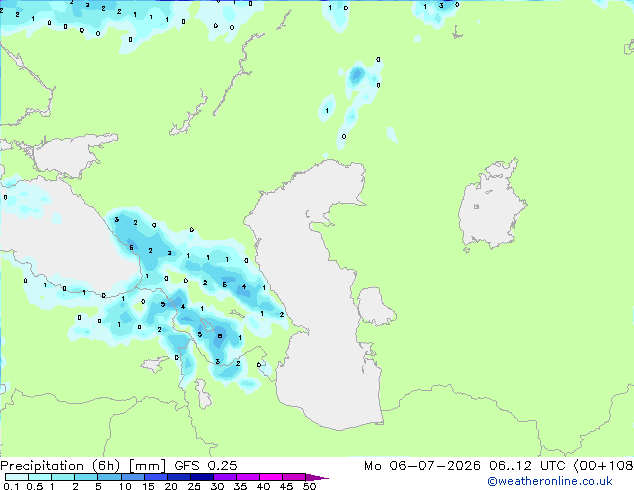This screenshot has width=634, height=490.
Task: Select the "50" legend scale label
Action: (x=310, y=486)
